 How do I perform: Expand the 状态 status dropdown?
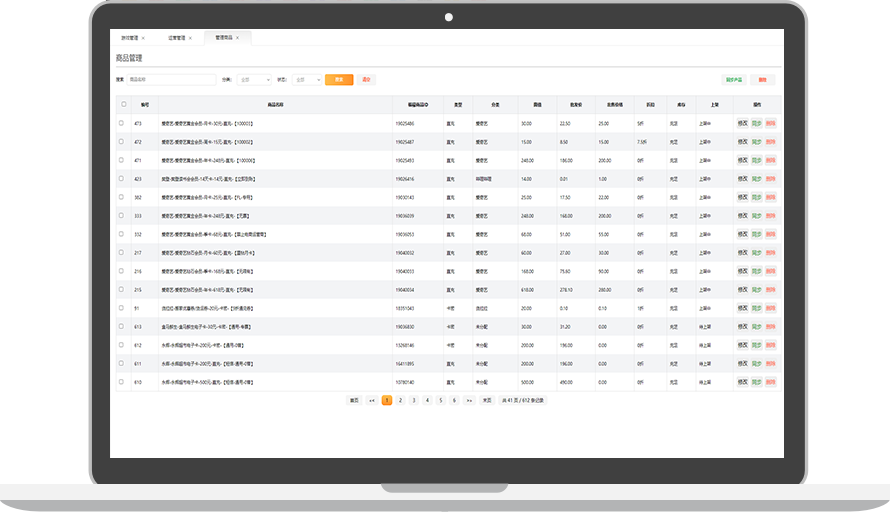(306, 80)
